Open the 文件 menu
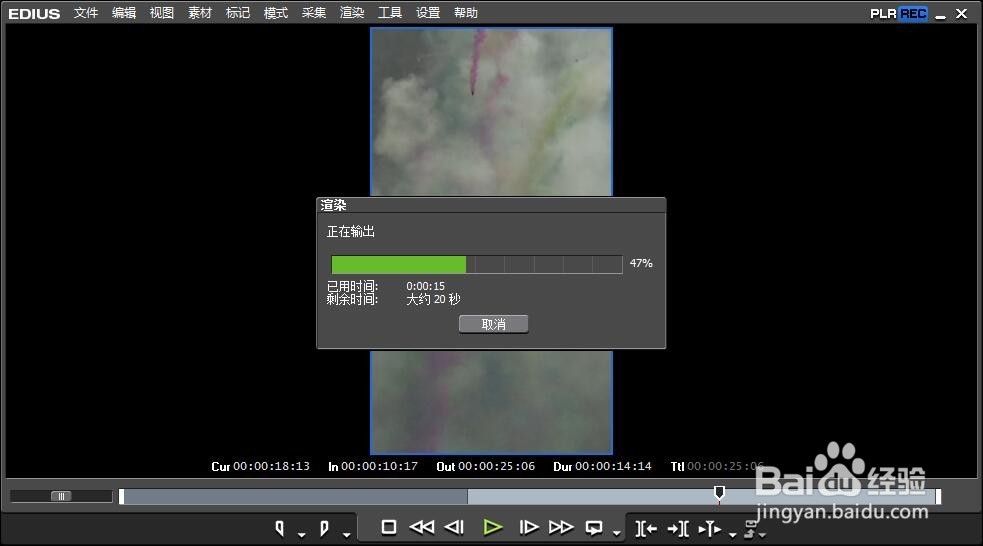The image size is (983, 546). pos(86,13)
